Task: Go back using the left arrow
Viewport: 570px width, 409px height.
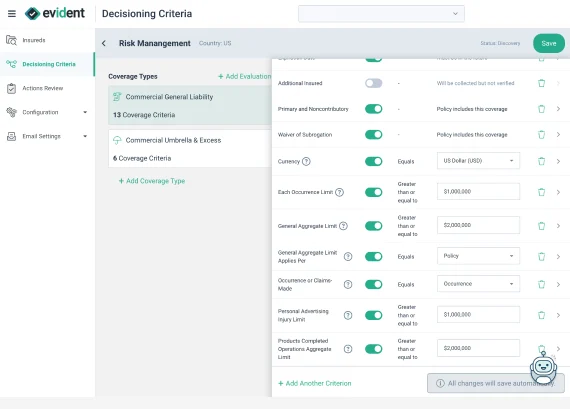Action: point(104,43)
